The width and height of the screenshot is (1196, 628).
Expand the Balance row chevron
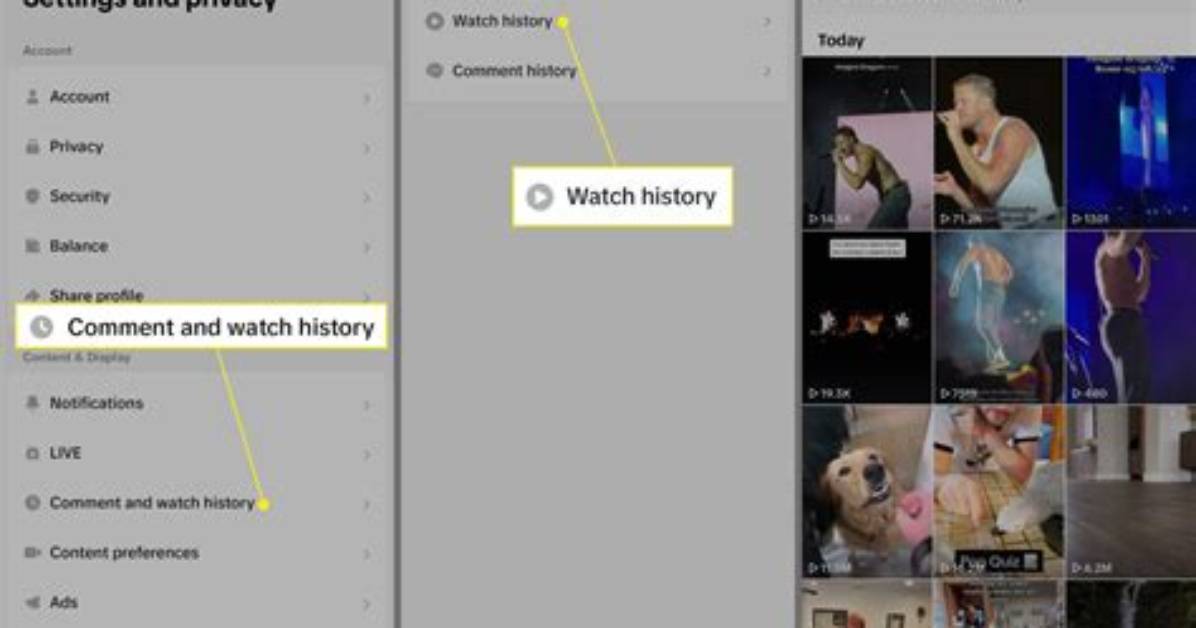[x=367, y=247]
